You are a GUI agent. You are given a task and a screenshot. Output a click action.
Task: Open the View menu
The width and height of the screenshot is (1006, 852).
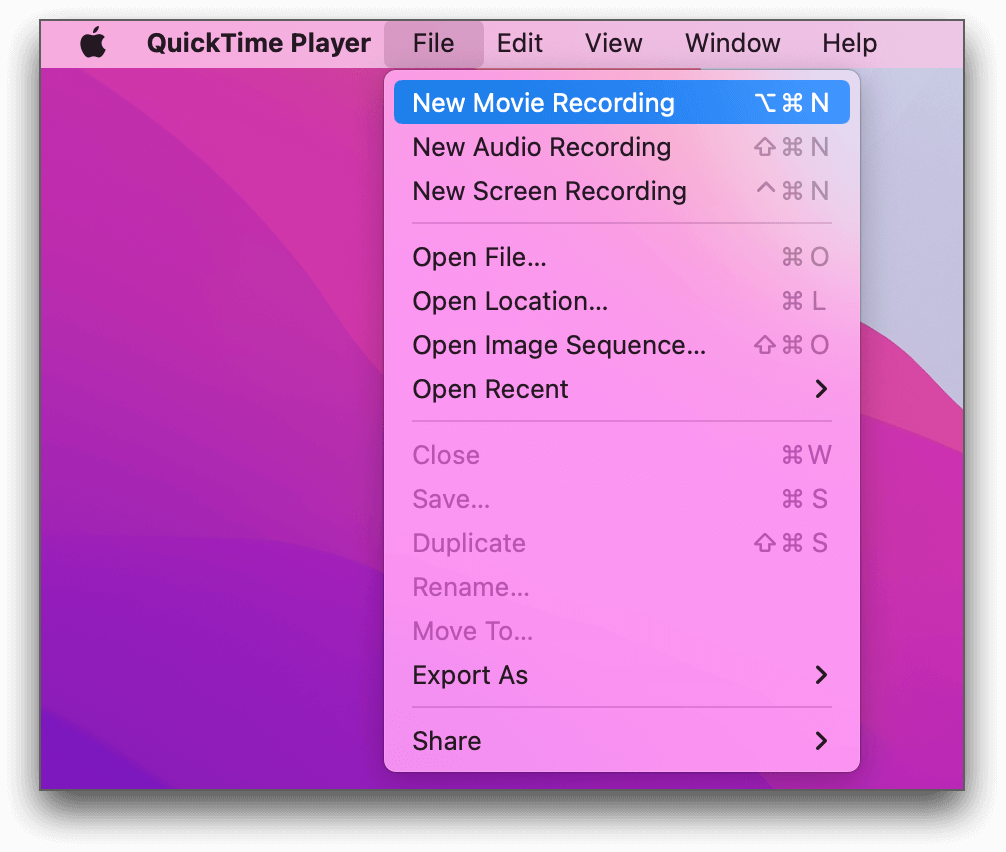point(613,43)
